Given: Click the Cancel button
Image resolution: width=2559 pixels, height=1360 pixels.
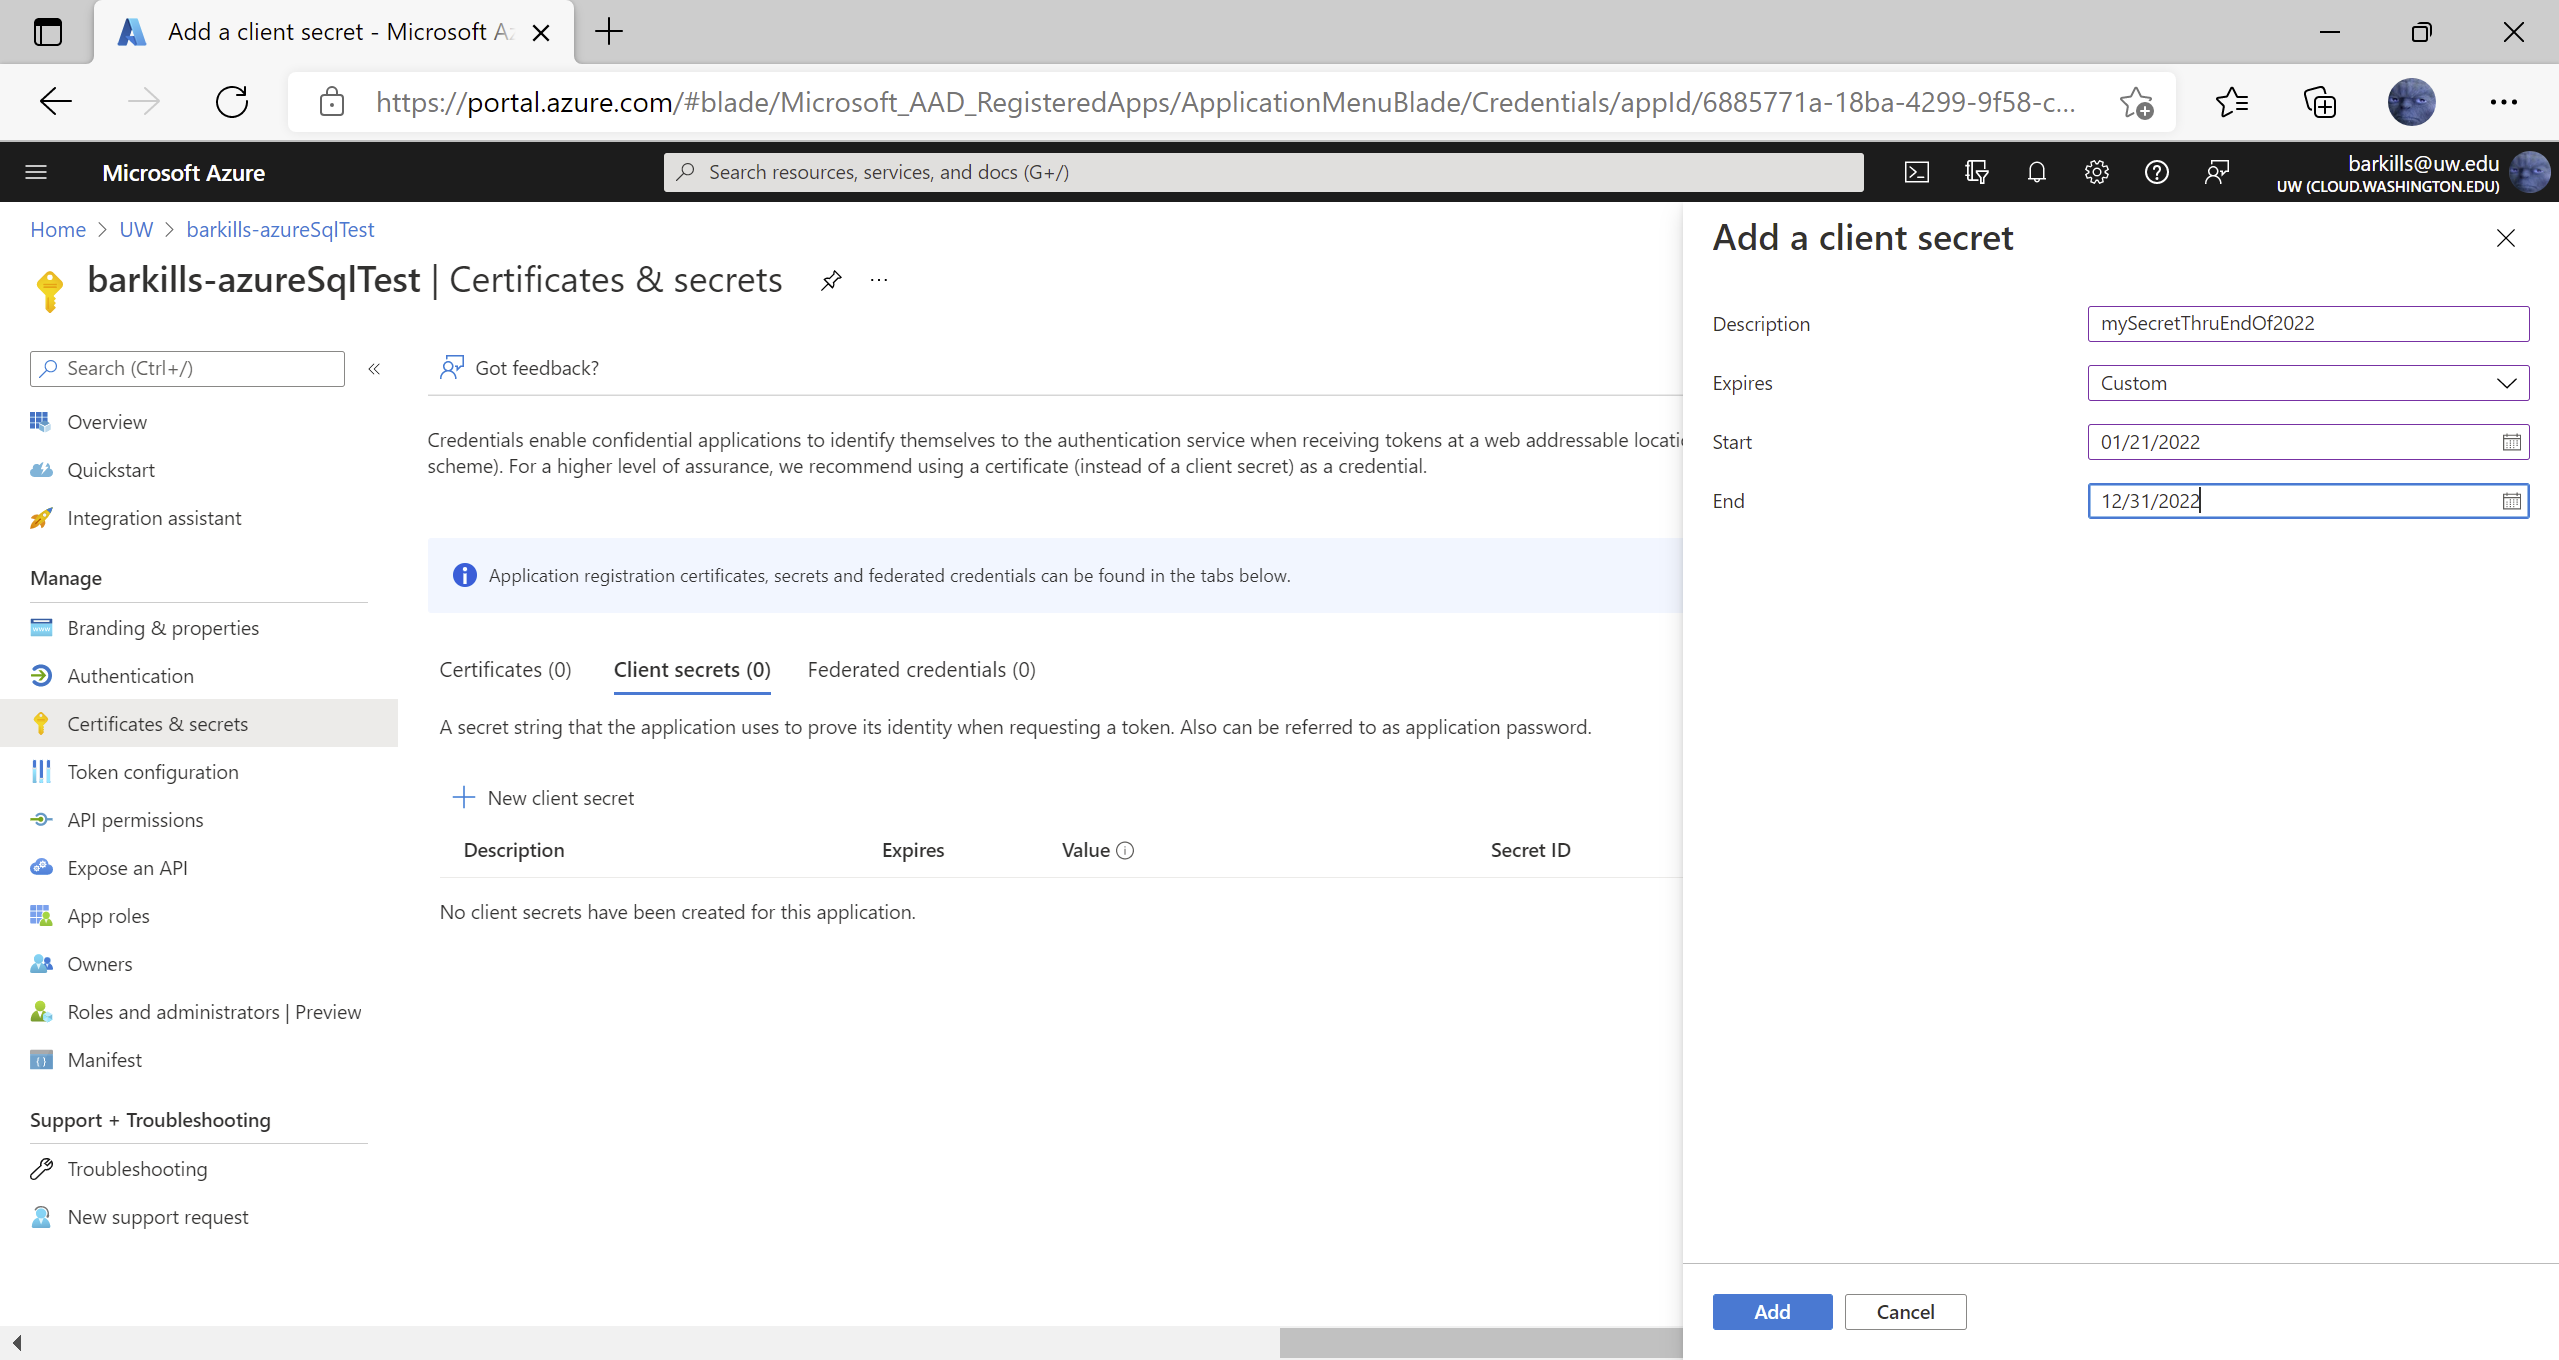Looking at the screenshot, I should tap(1905, 1312).
